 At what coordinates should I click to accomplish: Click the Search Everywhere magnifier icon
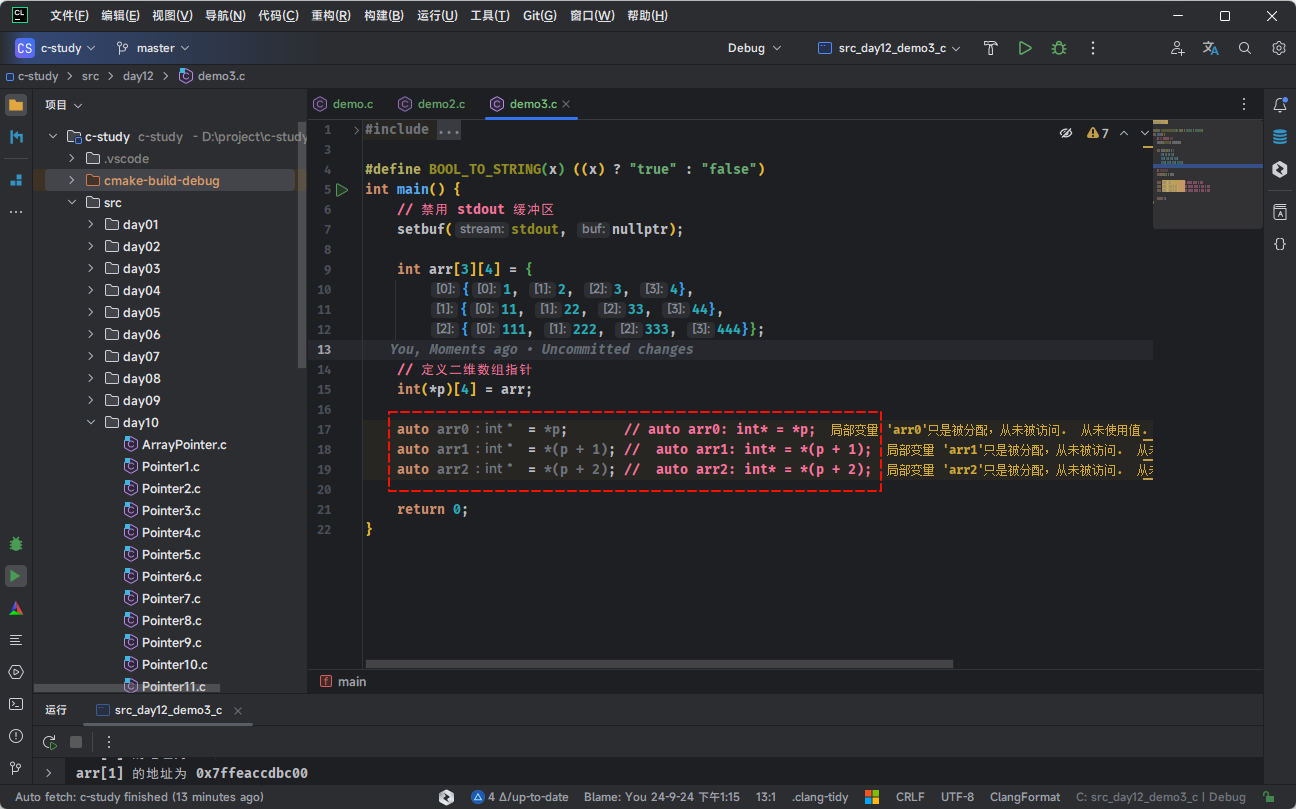click(x=1245, y=48)
